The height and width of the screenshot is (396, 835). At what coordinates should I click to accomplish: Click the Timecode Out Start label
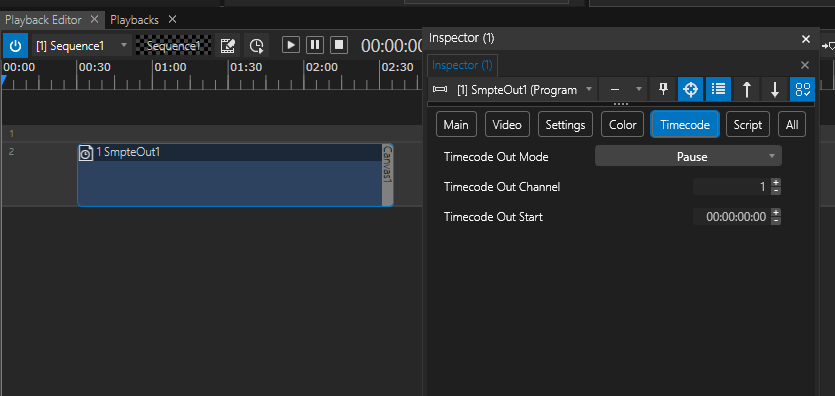pos(493,217)
